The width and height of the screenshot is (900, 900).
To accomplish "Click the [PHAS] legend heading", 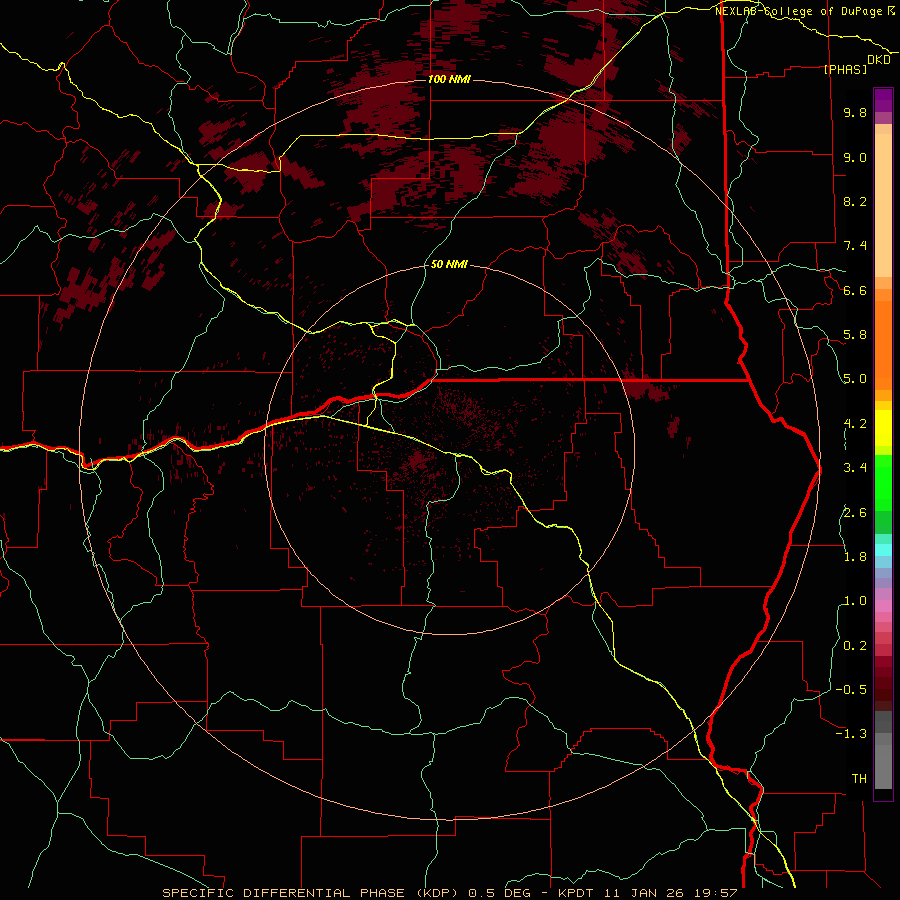I will coord(845,70).
